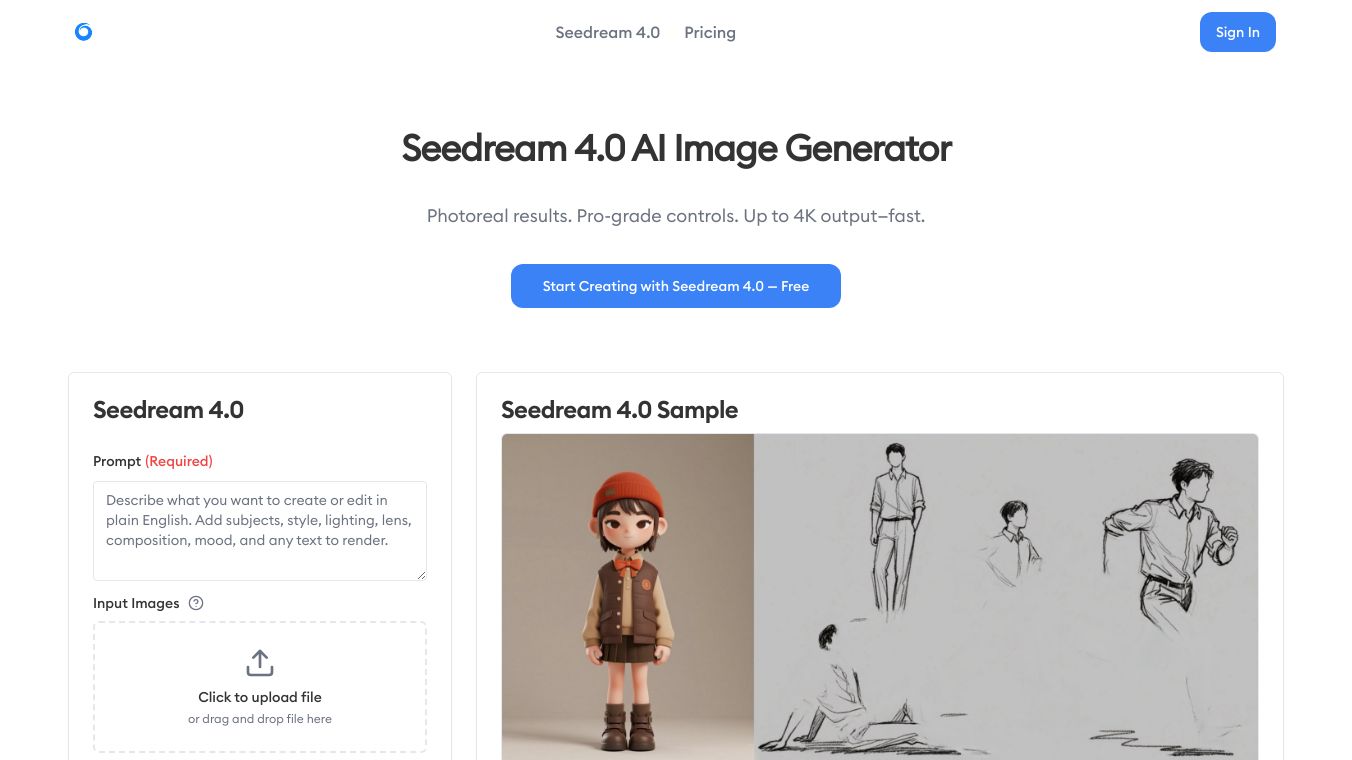Grab the prompt textarea resize handle
The height and width of the screenshot is (760, 1352).
pyautogui.click(x=421, y=575)
